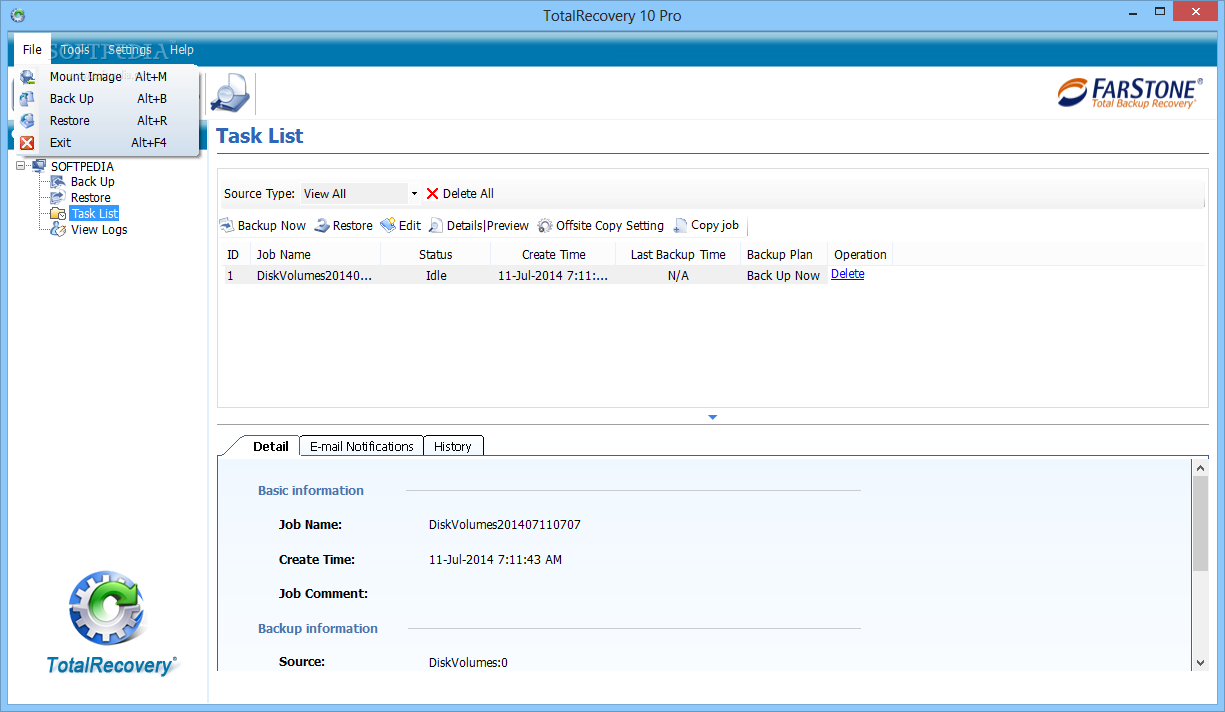
Task: Click the Details|Preview icon
Action: click(436, 226)
